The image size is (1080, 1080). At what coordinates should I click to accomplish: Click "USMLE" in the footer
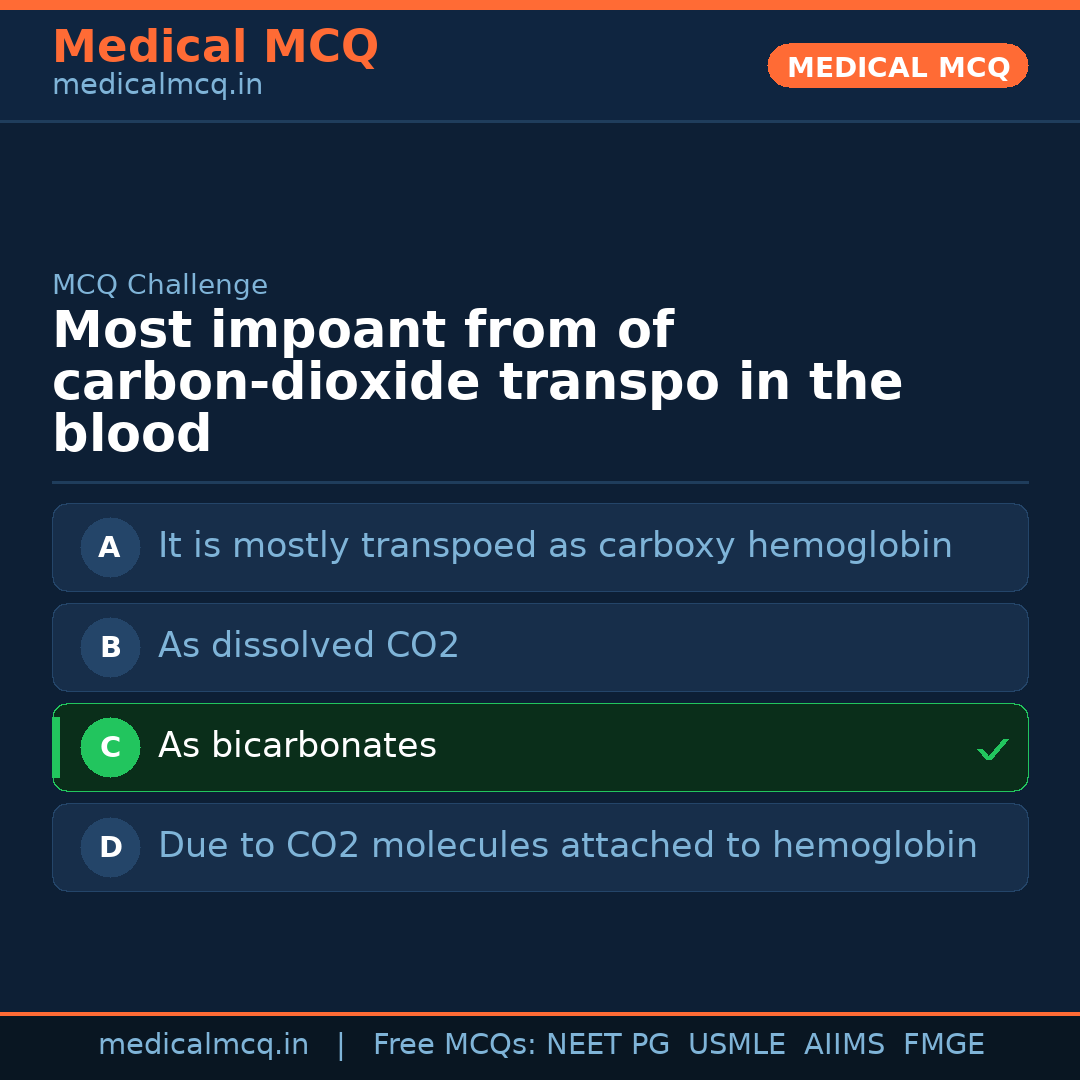[736, 1045]
